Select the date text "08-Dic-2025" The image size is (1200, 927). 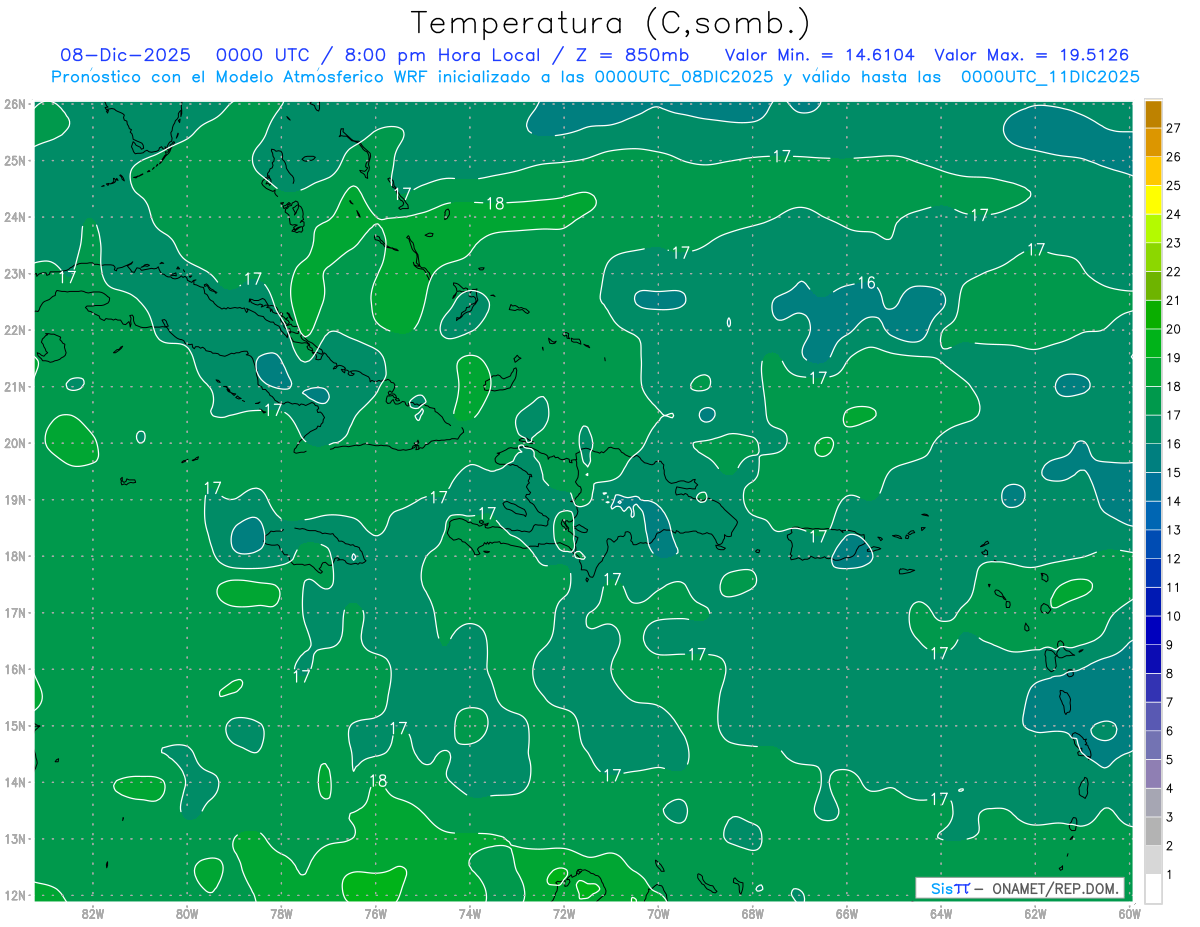pos(126,55)
